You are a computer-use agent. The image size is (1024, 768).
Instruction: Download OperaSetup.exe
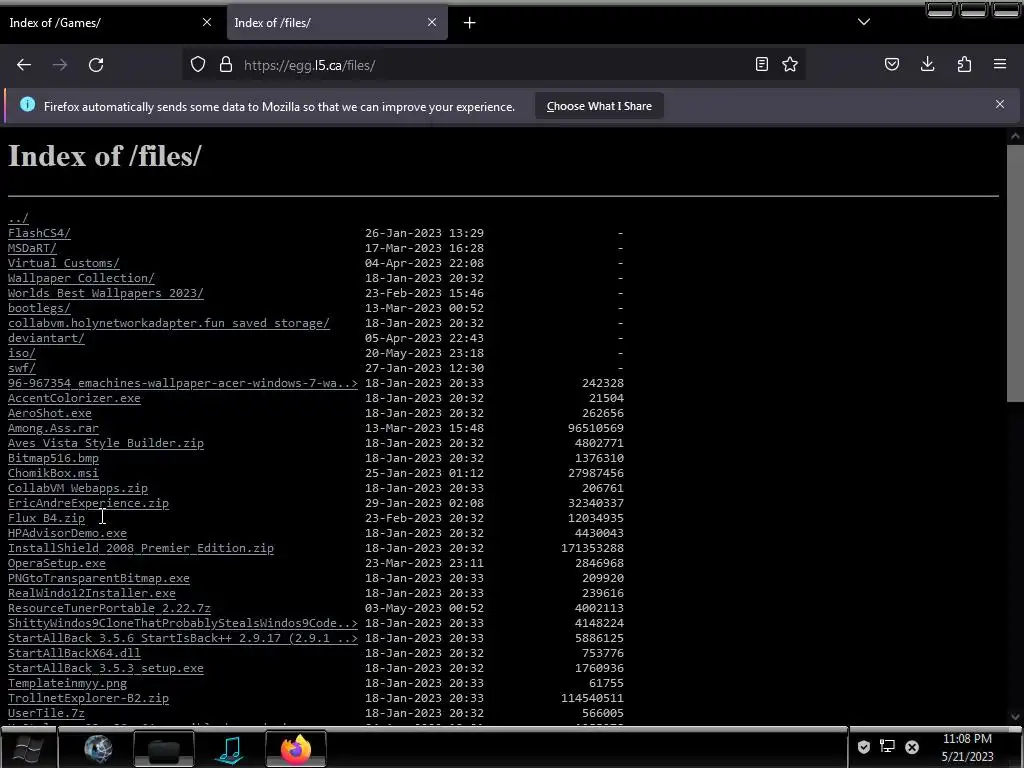[57, 564]
